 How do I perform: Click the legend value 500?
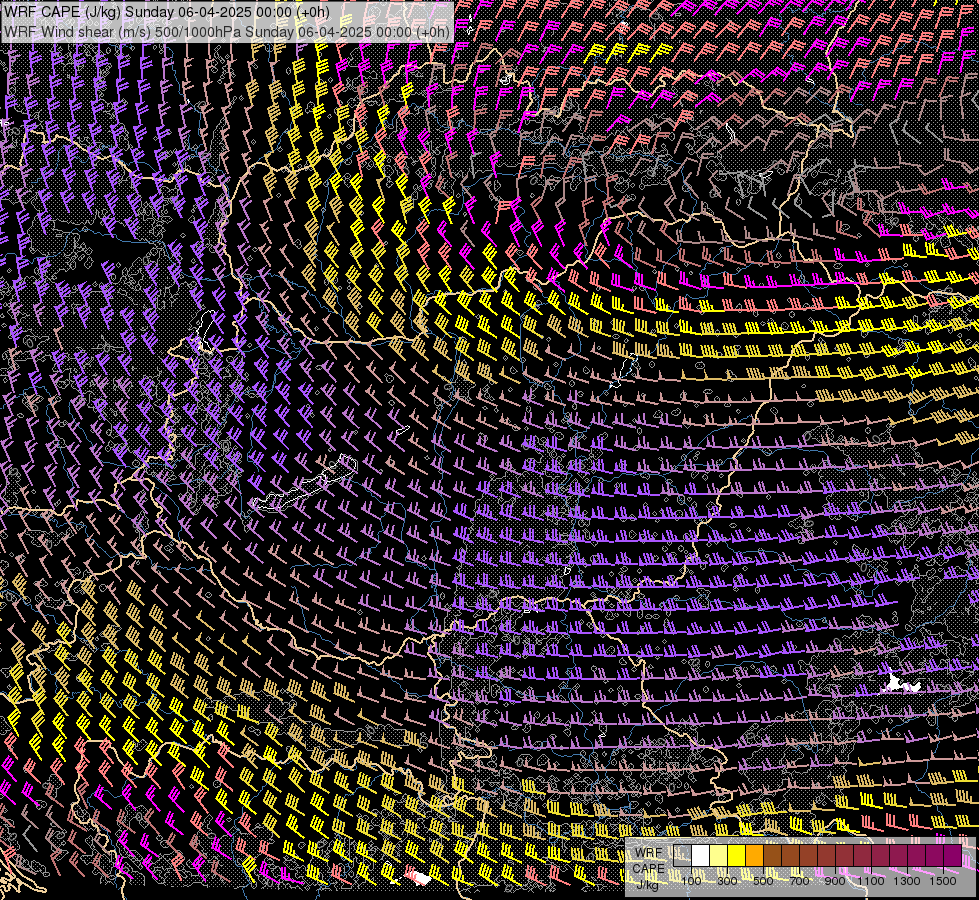pos(763,881)
